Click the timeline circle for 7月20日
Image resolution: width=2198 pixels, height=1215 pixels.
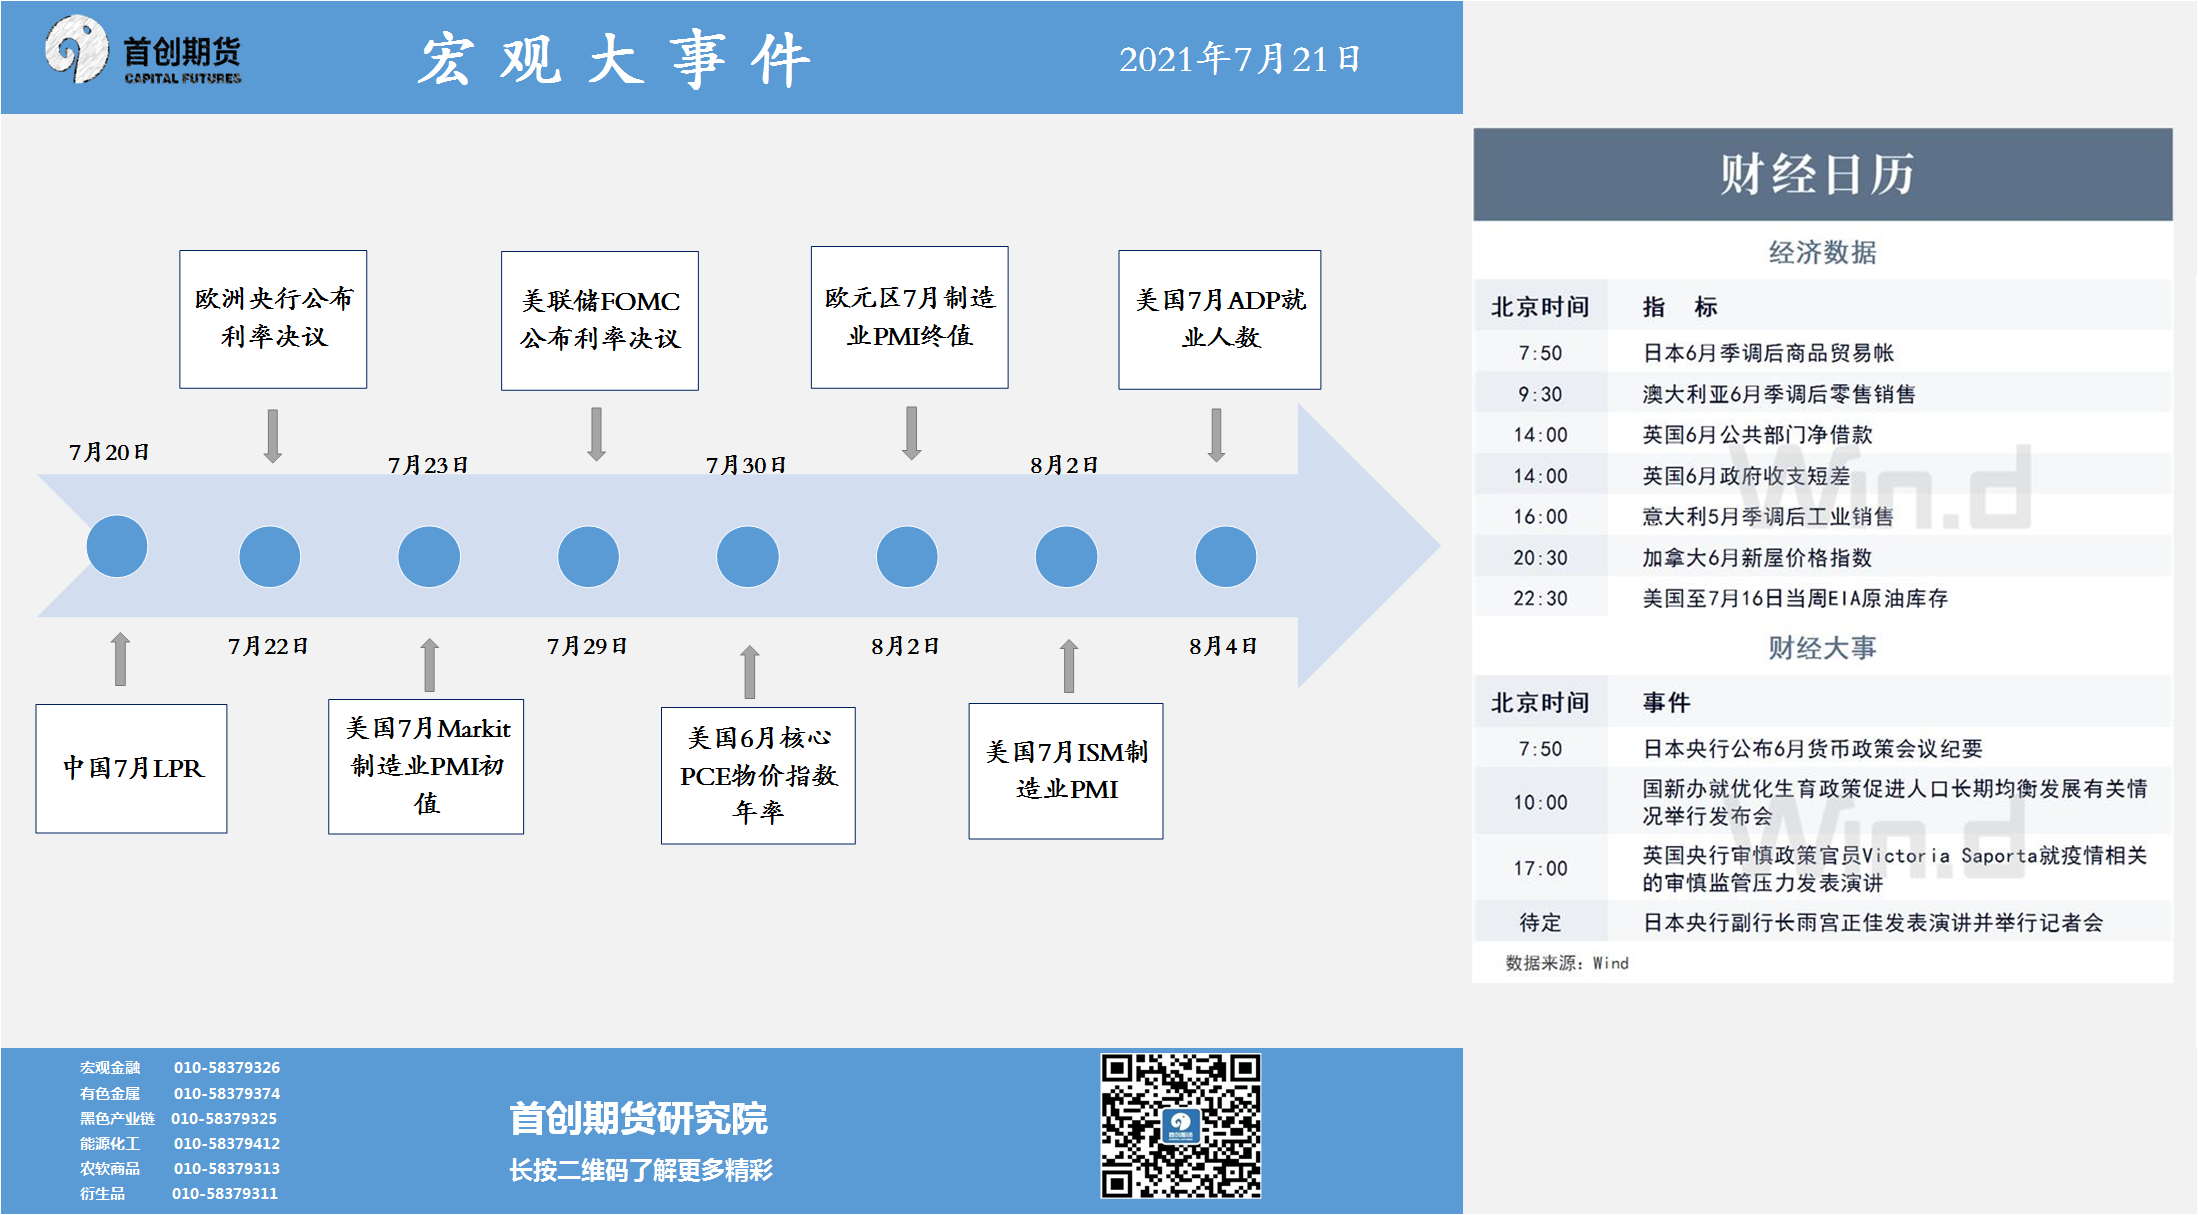[x=117, y=546]
